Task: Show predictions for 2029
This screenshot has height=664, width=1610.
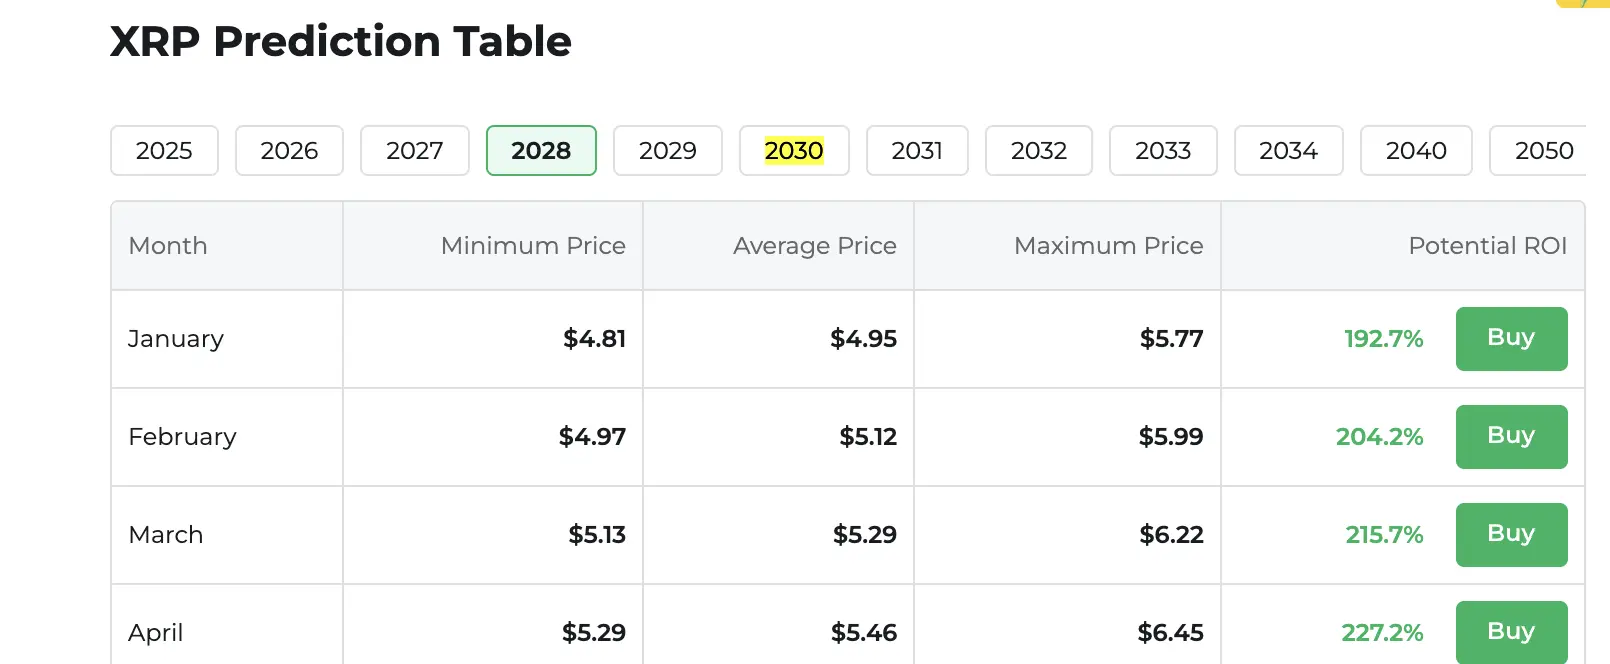Action: [x=667, y=151]
